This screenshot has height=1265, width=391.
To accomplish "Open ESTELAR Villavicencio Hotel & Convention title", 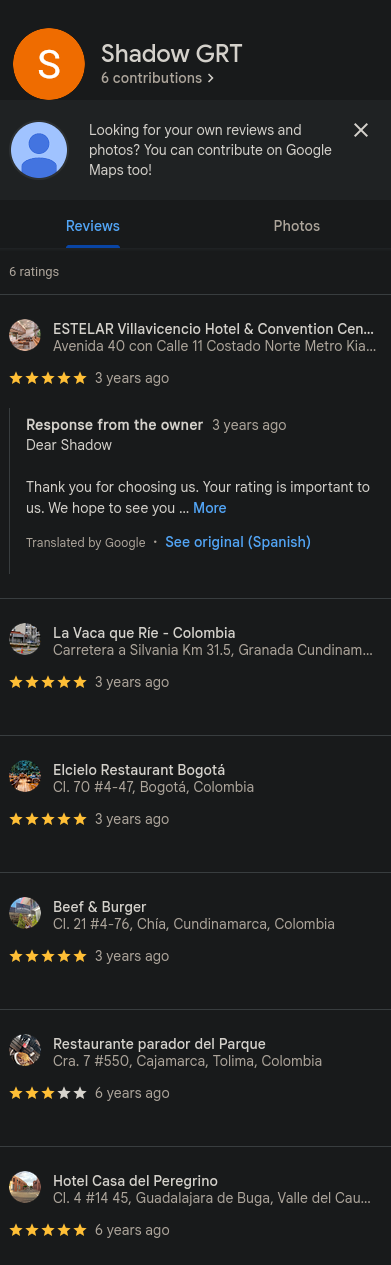I will pyautogui.click(x=214, y=329).
